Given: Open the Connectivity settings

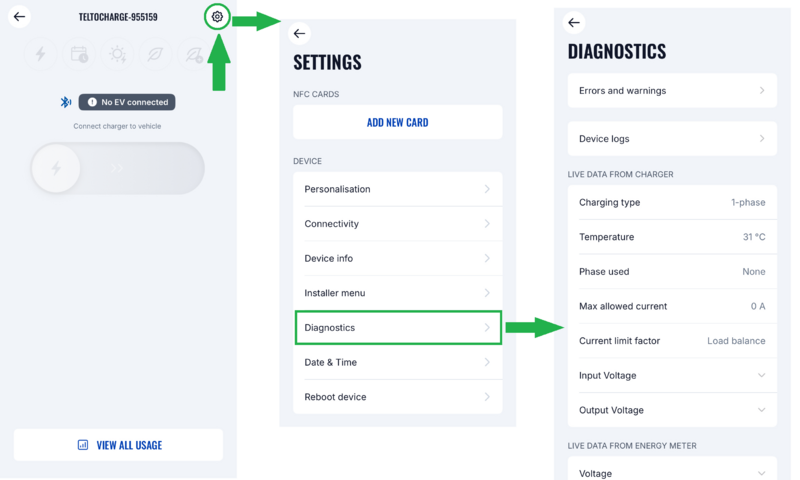Looking at the screenshot, I should click(397, 224).
